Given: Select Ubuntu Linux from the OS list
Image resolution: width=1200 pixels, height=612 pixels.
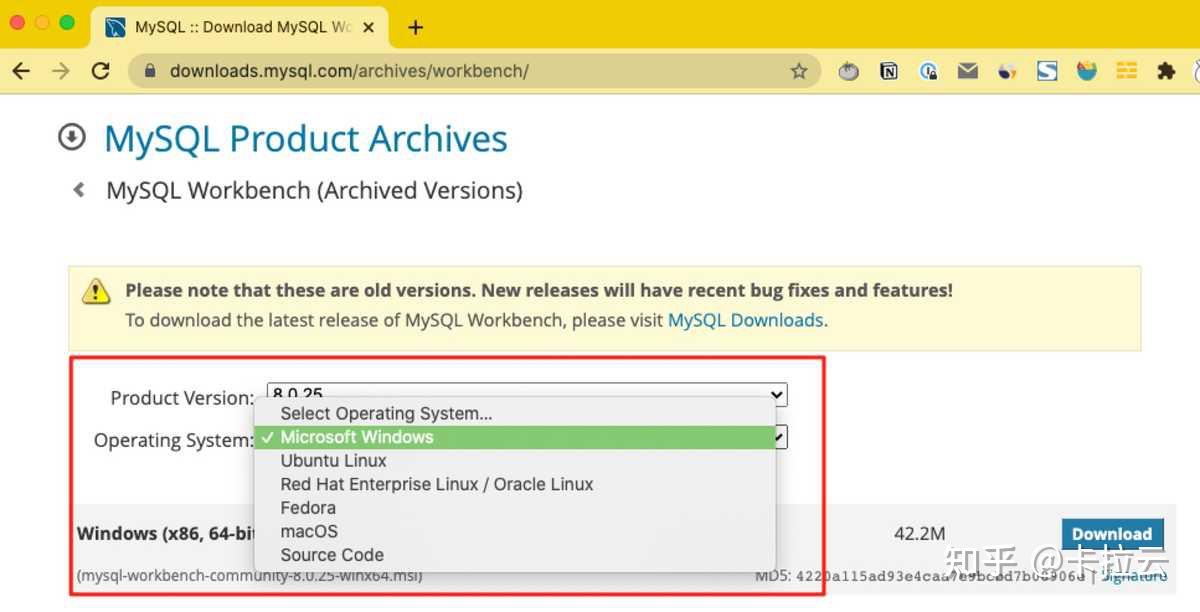Looking at the screenshot, I should [x=333, y=460].
